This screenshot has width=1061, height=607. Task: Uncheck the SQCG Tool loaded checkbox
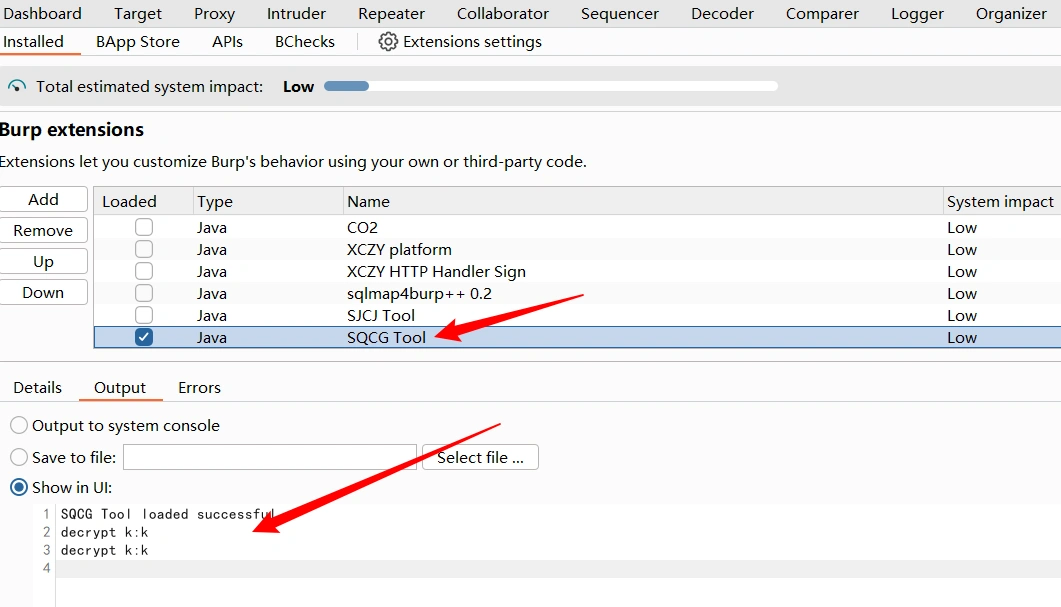(x=144, y=338)
